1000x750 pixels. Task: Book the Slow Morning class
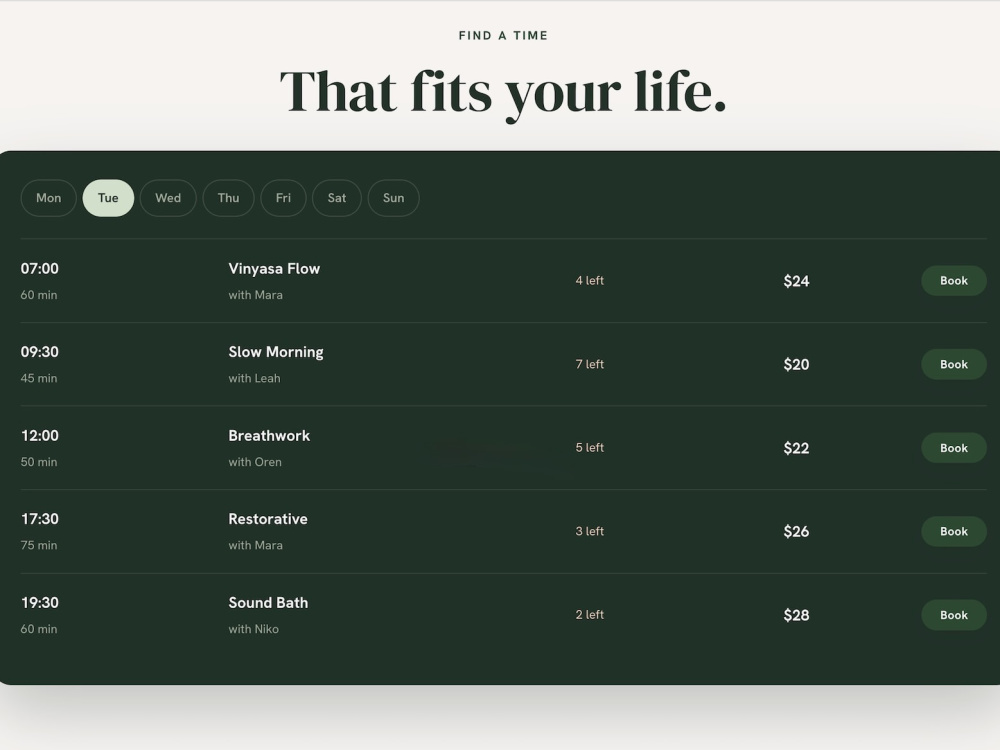click(953, 364)
